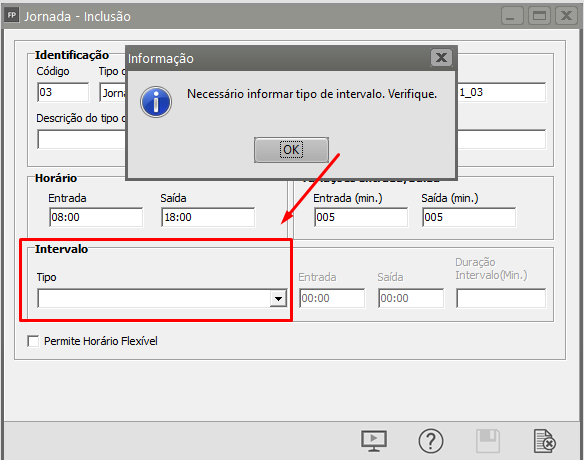Enable Permite Horário Flexível checkbox
Image resolution: width=584 pixels, height=460 pixels.
[x=33, y=341]
